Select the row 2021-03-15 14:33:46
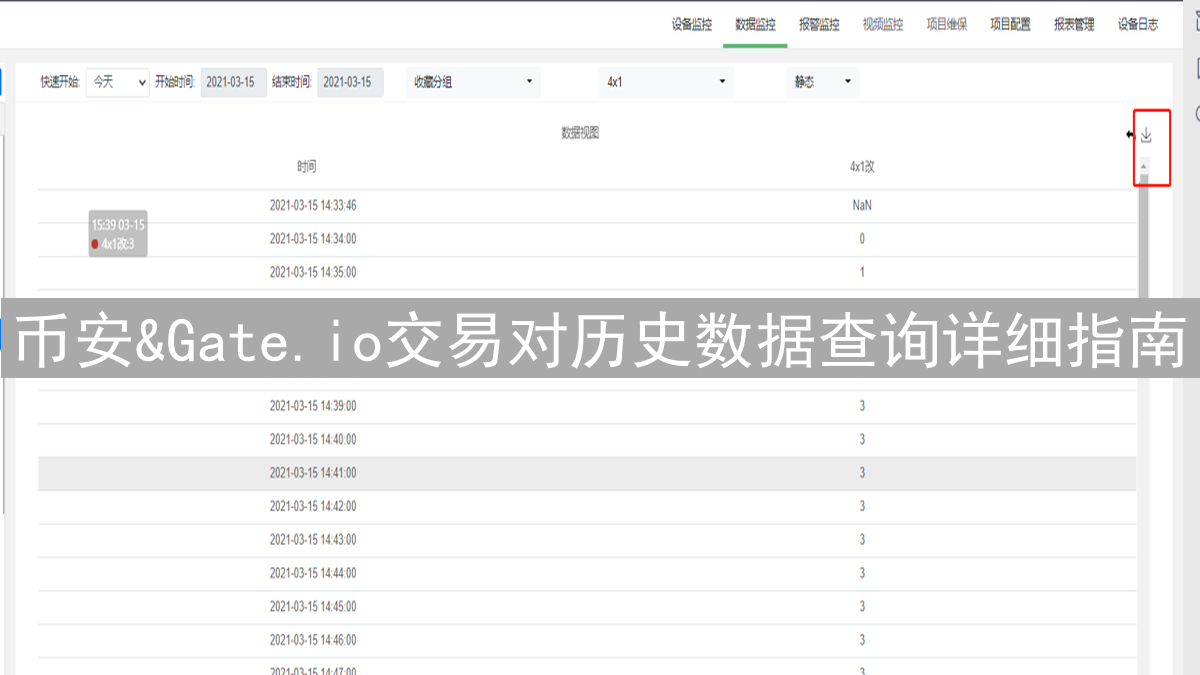Screen dimensions: 1200x675 (587, 206)
